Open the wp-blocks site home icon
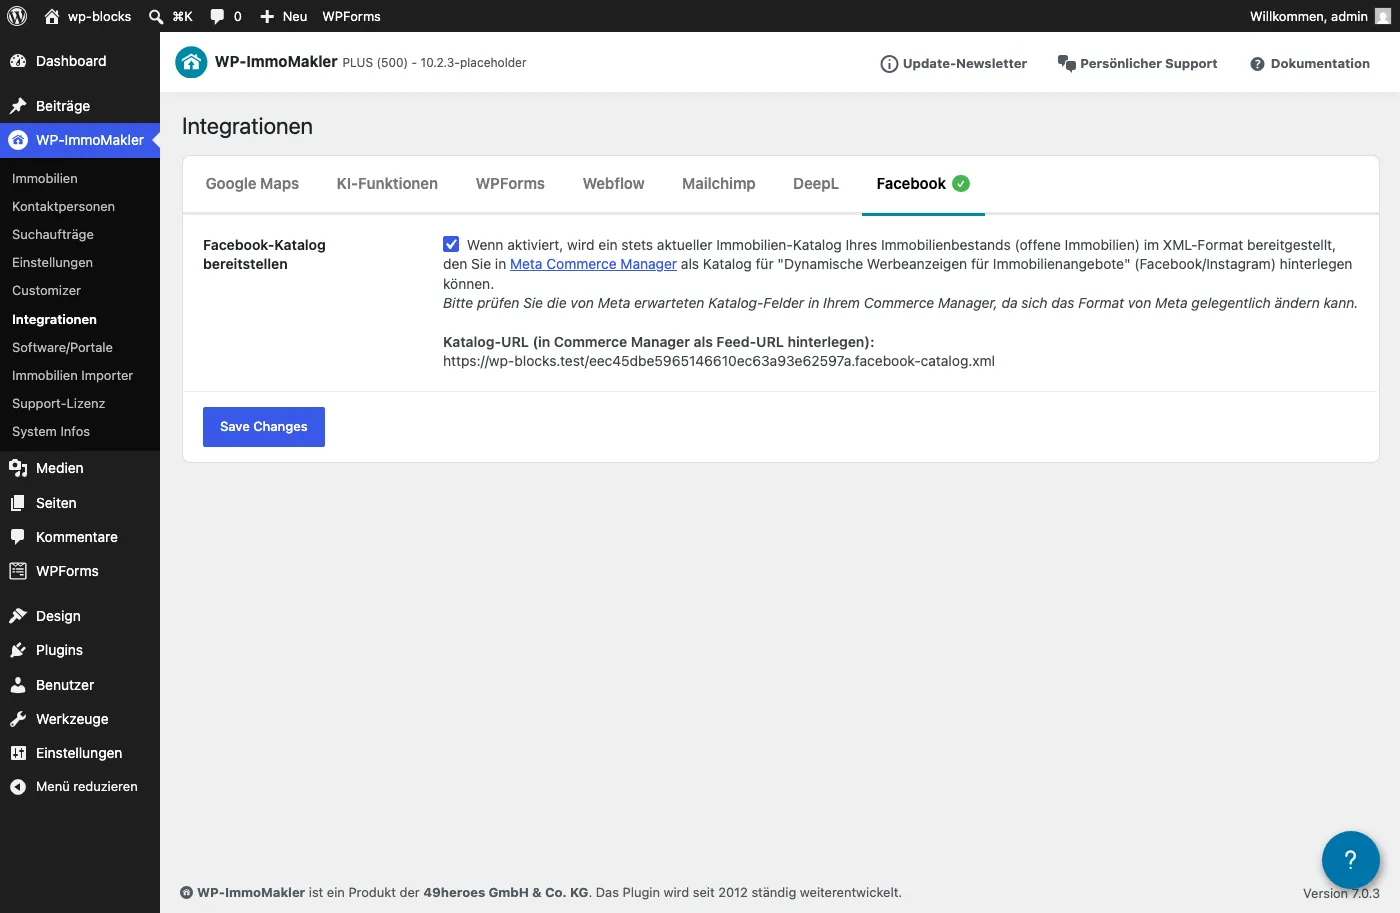The width and height of the screenshot is (1400, 913). tap(52, 16)
